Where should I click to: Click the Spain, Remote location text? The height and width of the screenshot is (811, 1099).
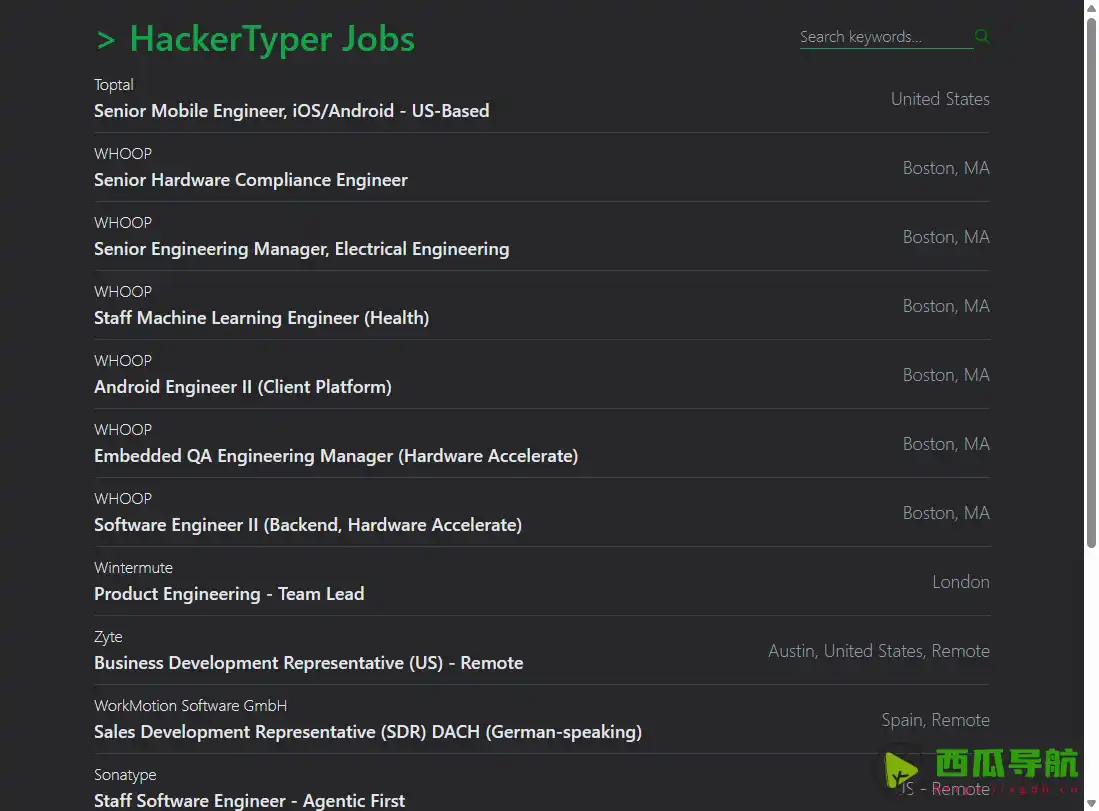click(x=936, y=720)
